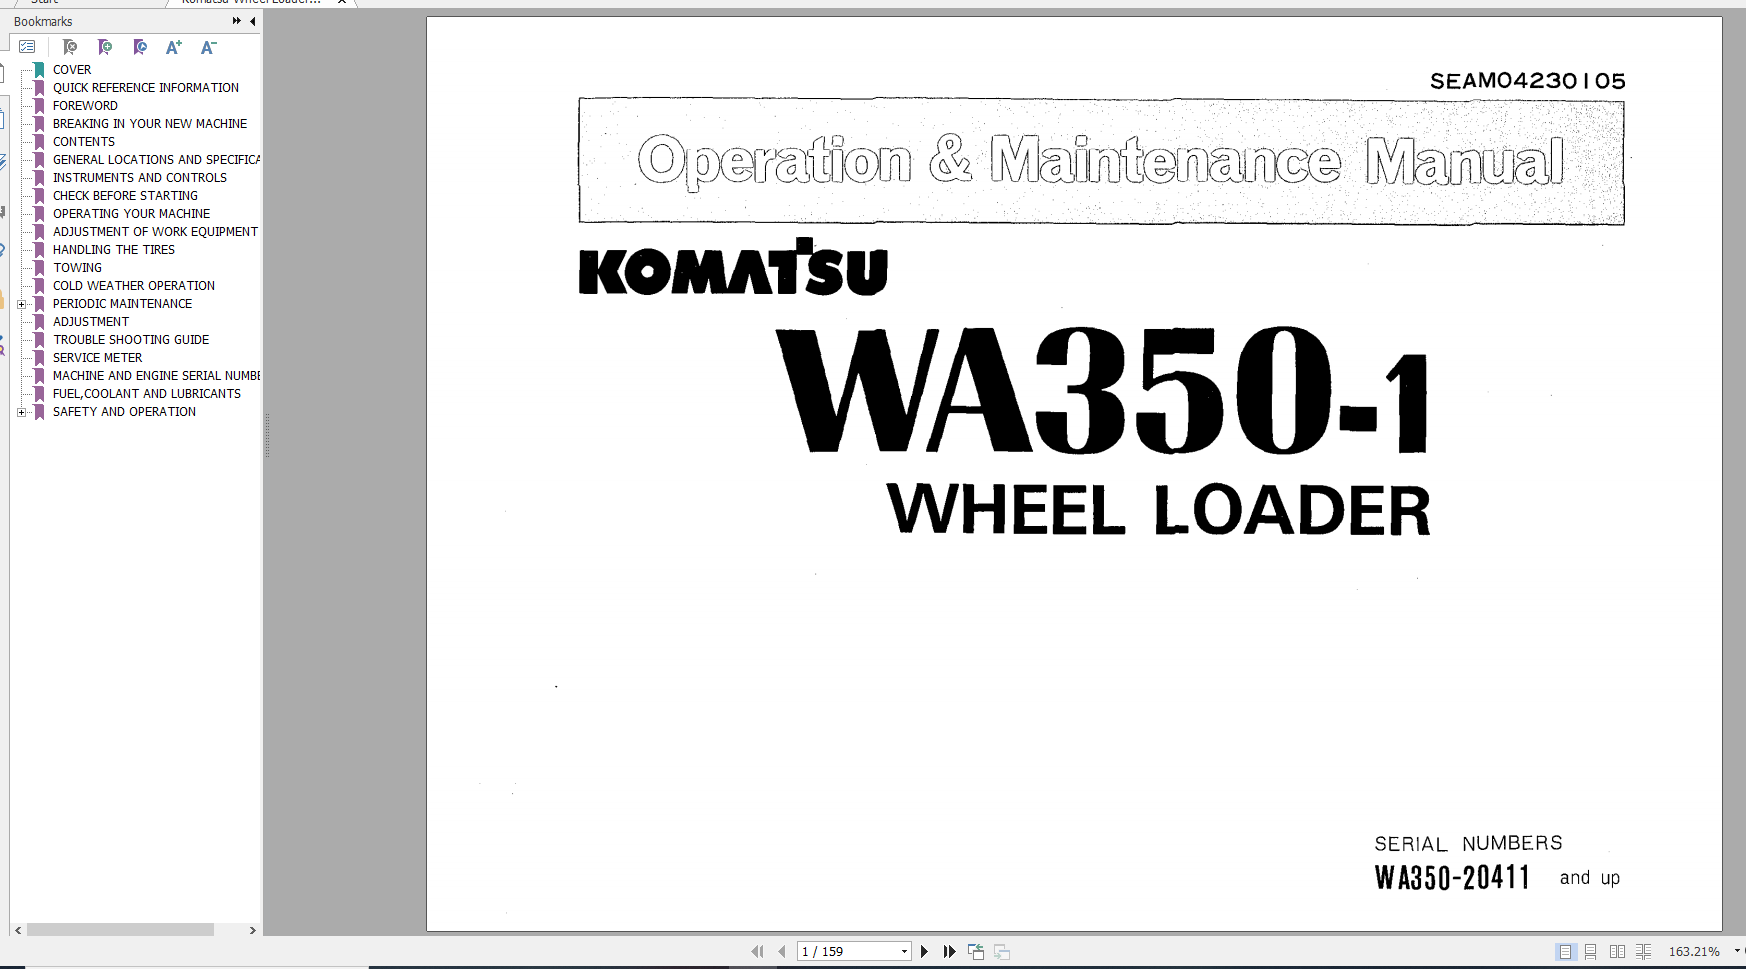Click the next view icon
This screenshot has height=969, width=1746.
[1002, 952]
